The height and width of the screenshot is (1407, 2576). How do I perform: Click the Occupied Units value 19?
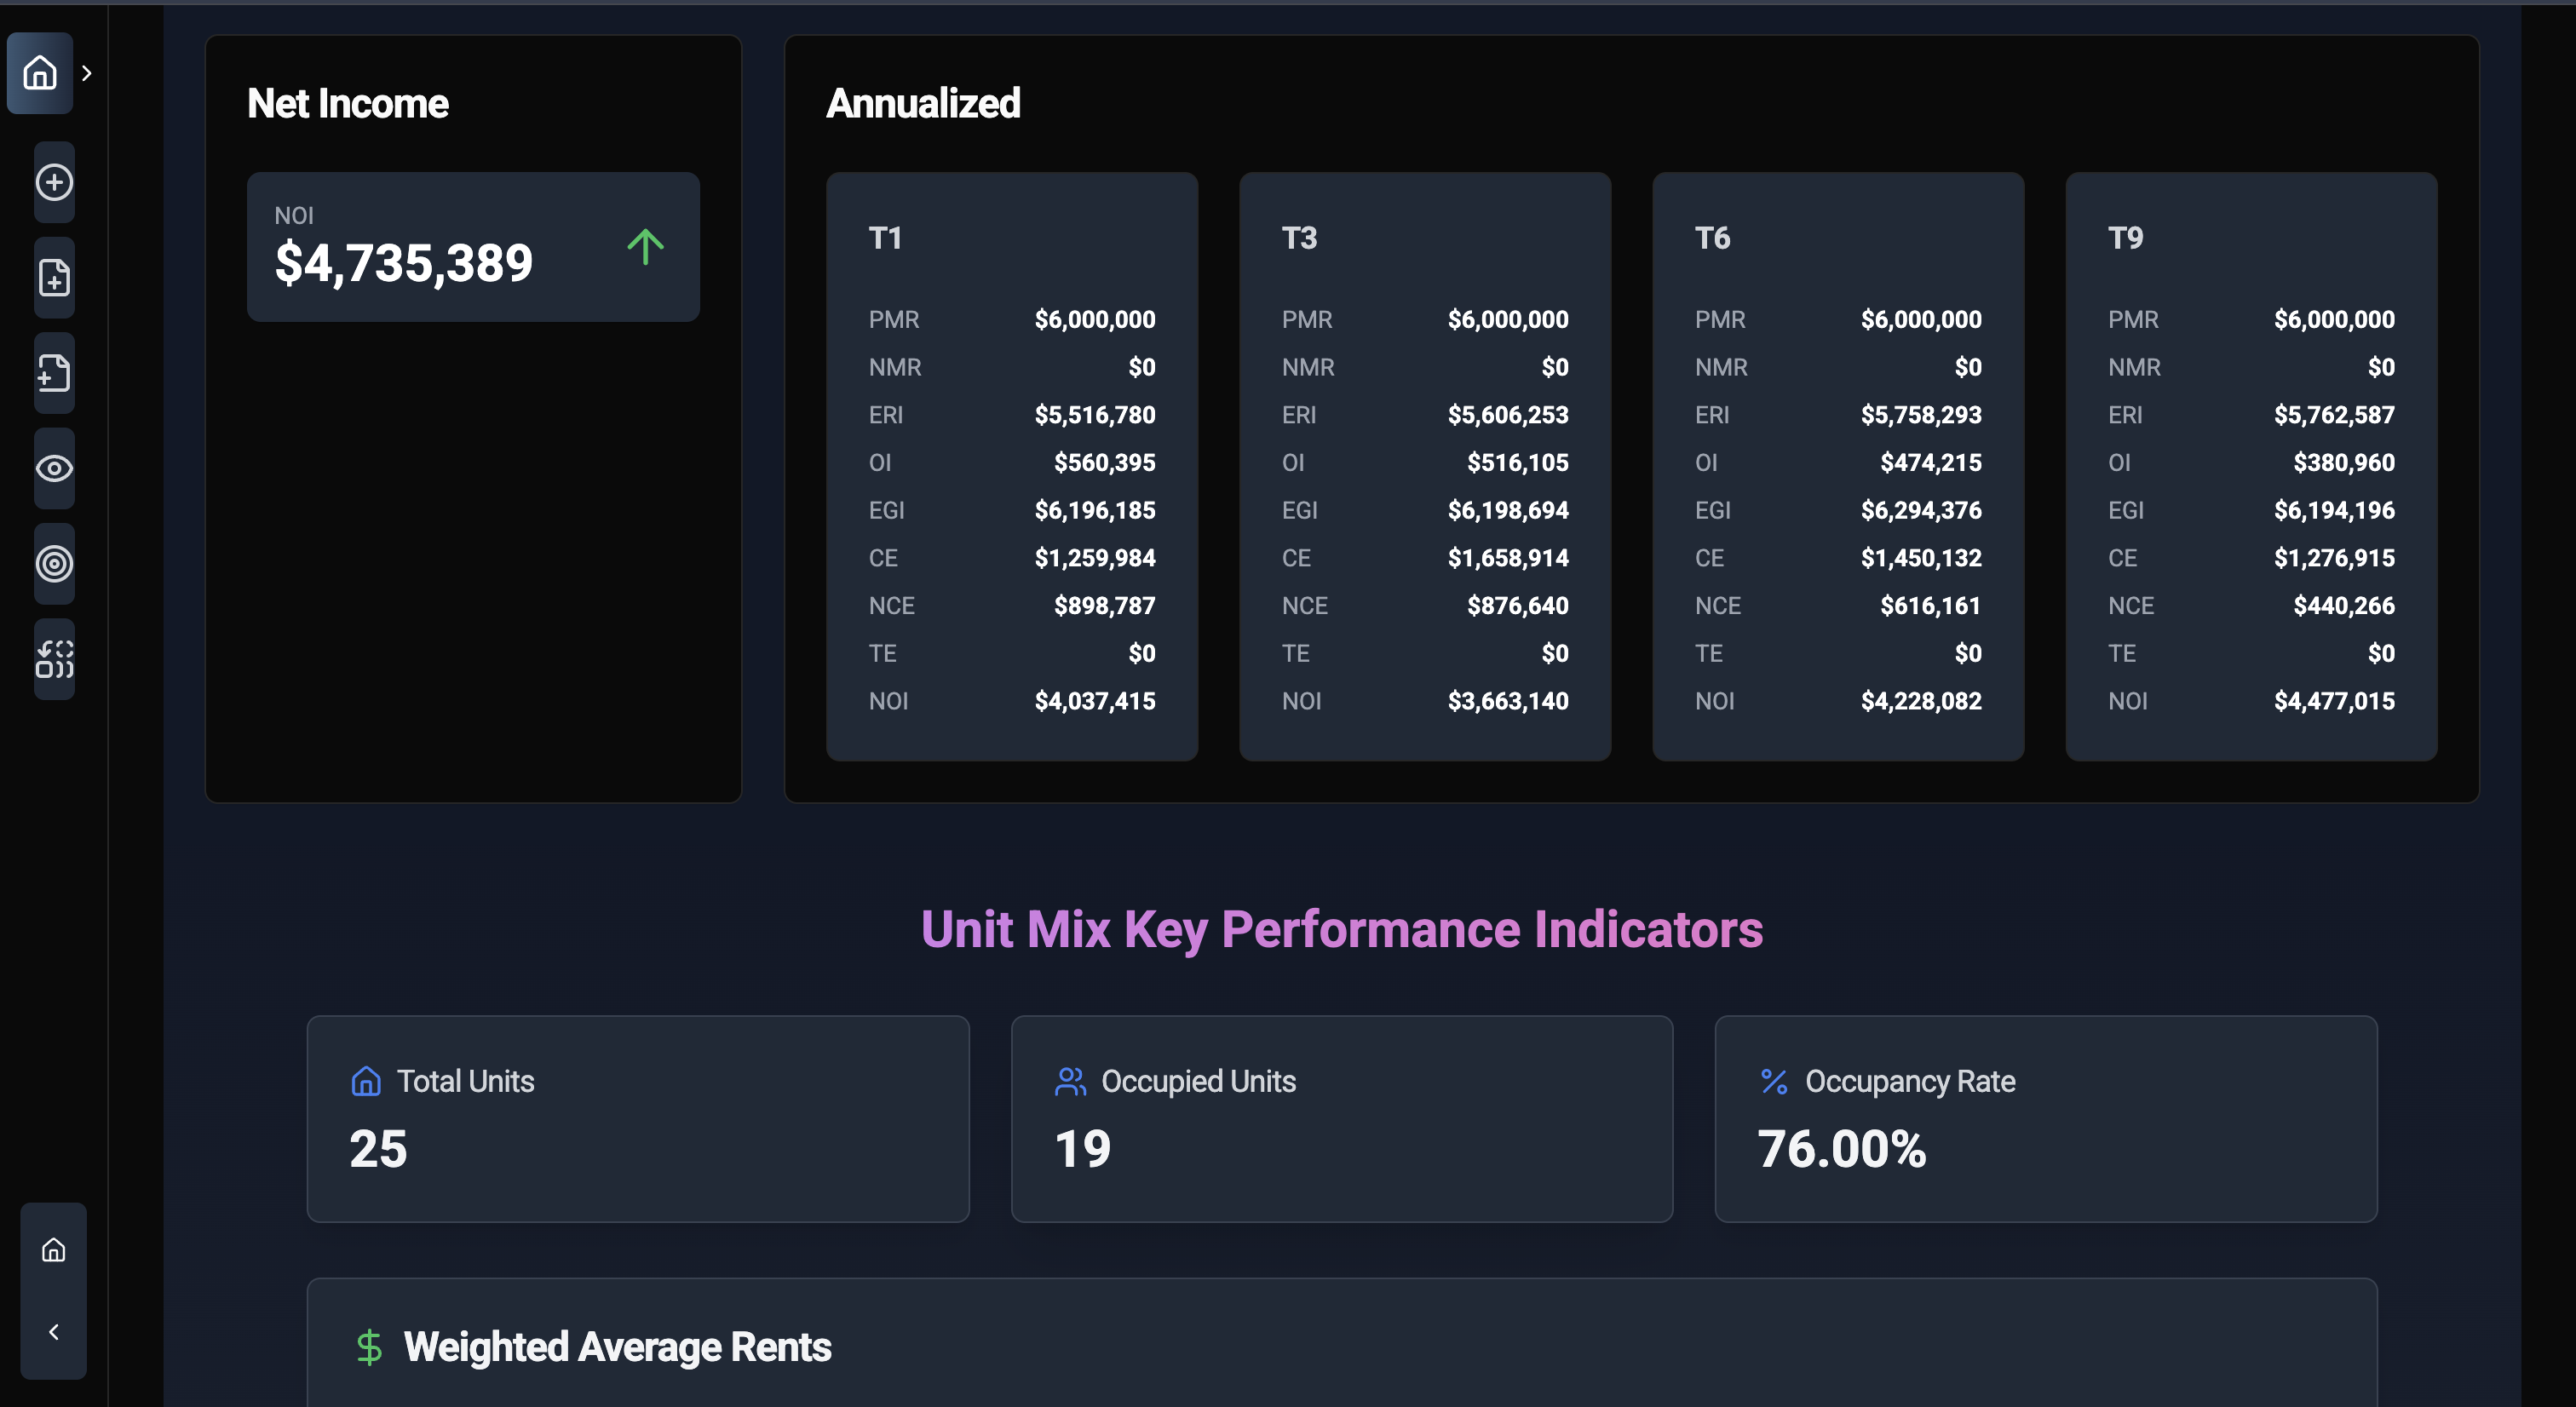1083,1149
